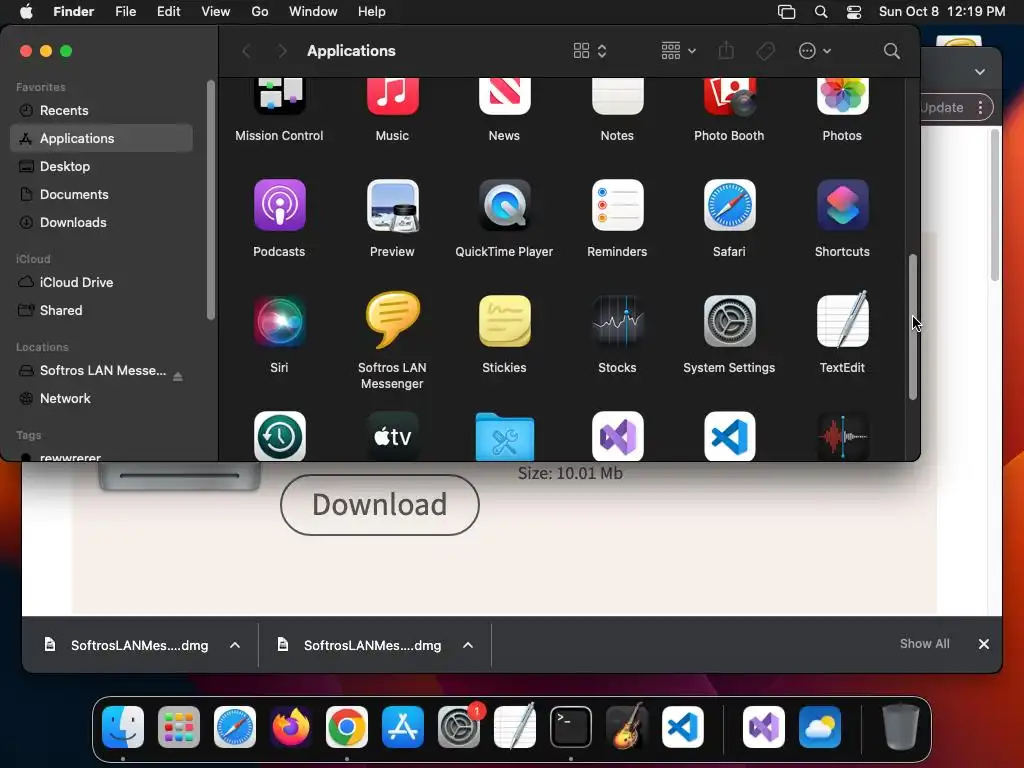Click the browser window vertical scrollbar
Image resolution: width=1024 pixels, height=768 pixels.
[x=995, y=204]
